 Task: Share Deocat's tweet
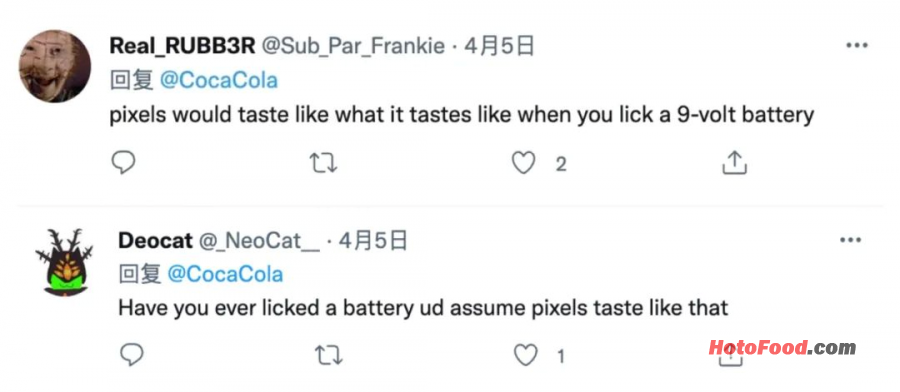[731, 357]
